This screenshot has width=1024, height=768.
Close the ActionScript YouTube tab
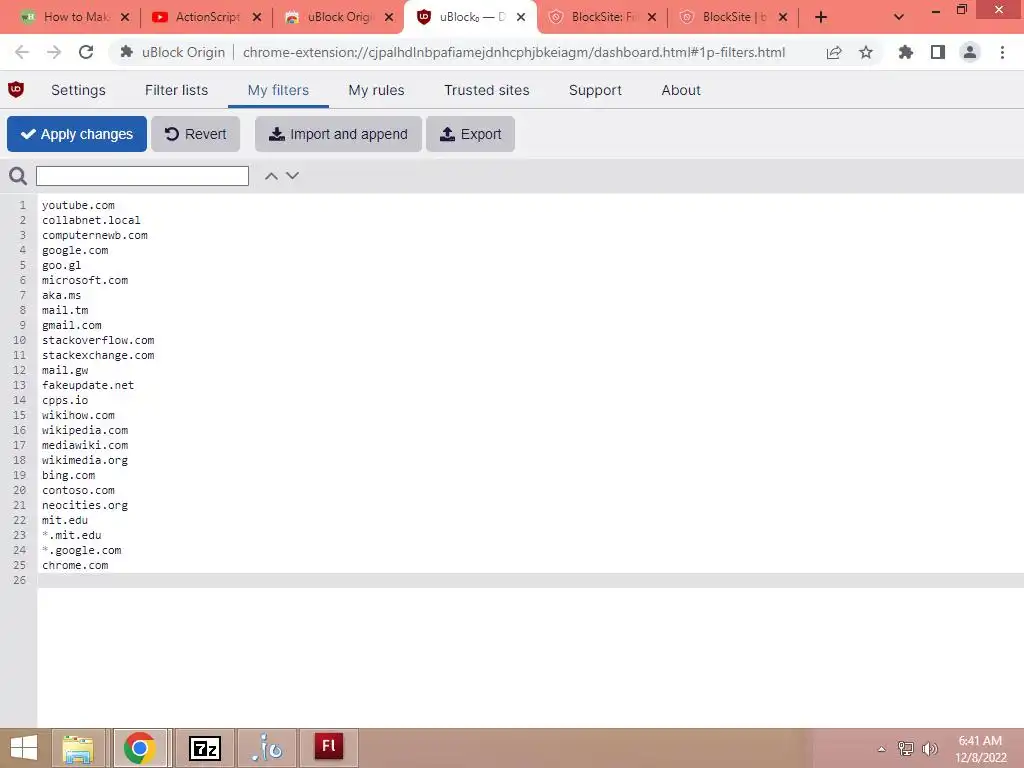pyautogui.click(x=257, y=17)
